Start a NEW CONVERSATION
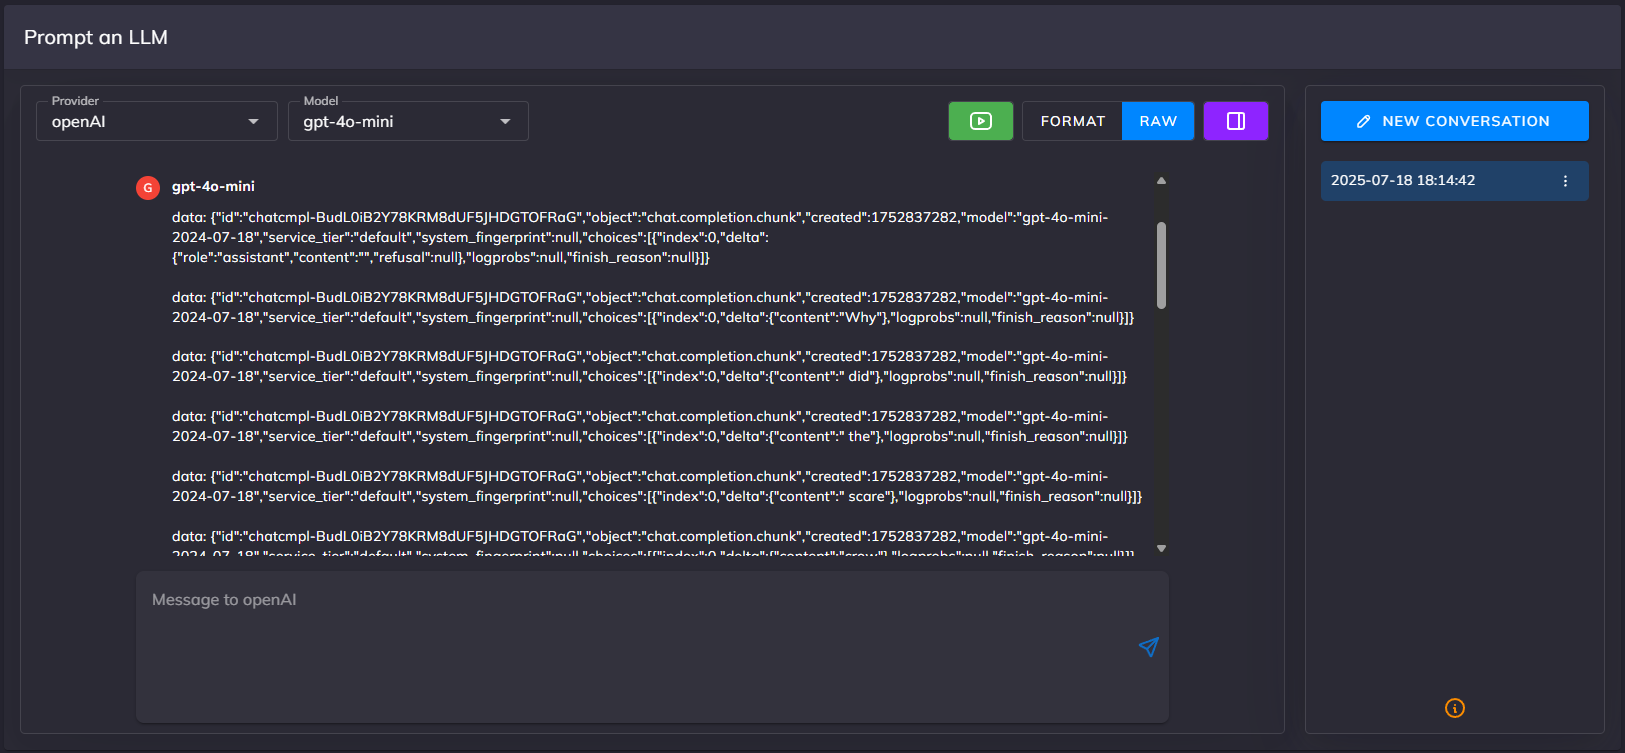The image size is (1625, 753). pyautogui.click(x=1454, y=121)
